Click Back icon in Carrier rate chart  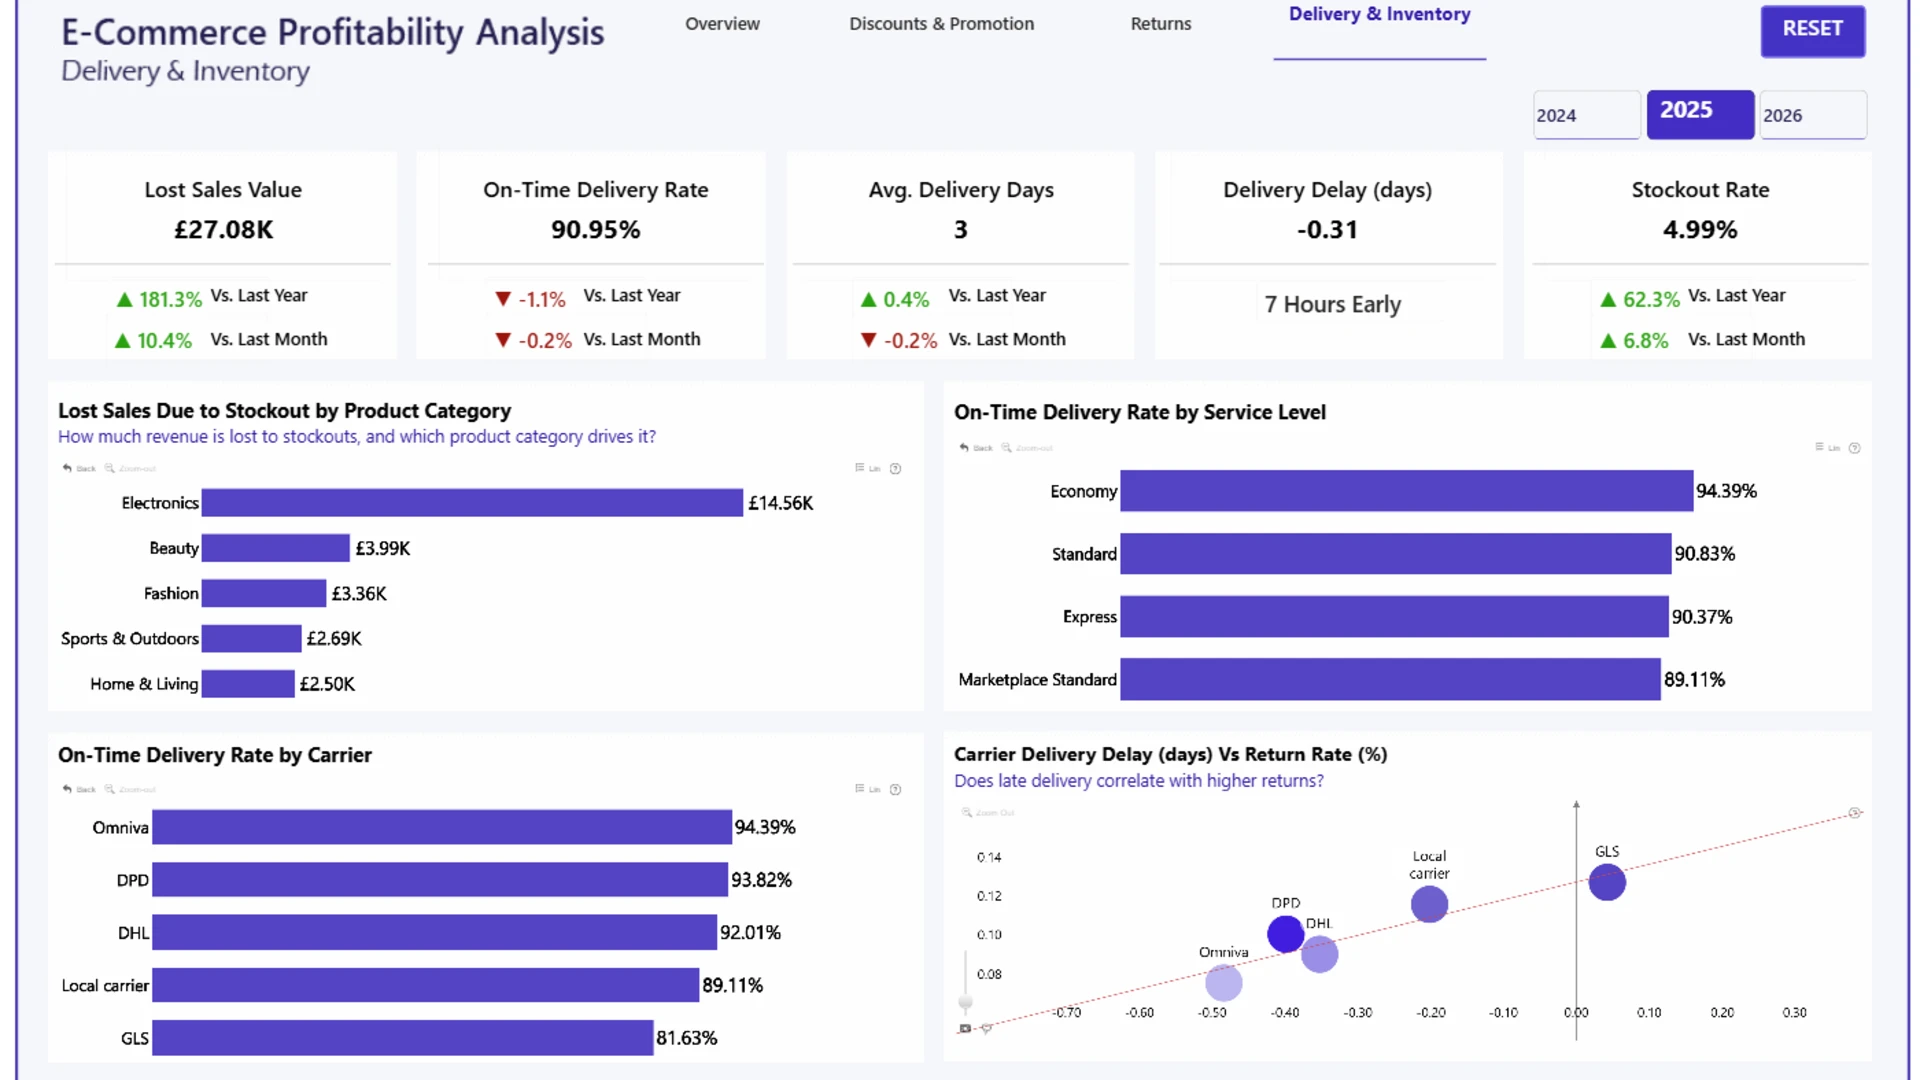click(x=67, y=789)
